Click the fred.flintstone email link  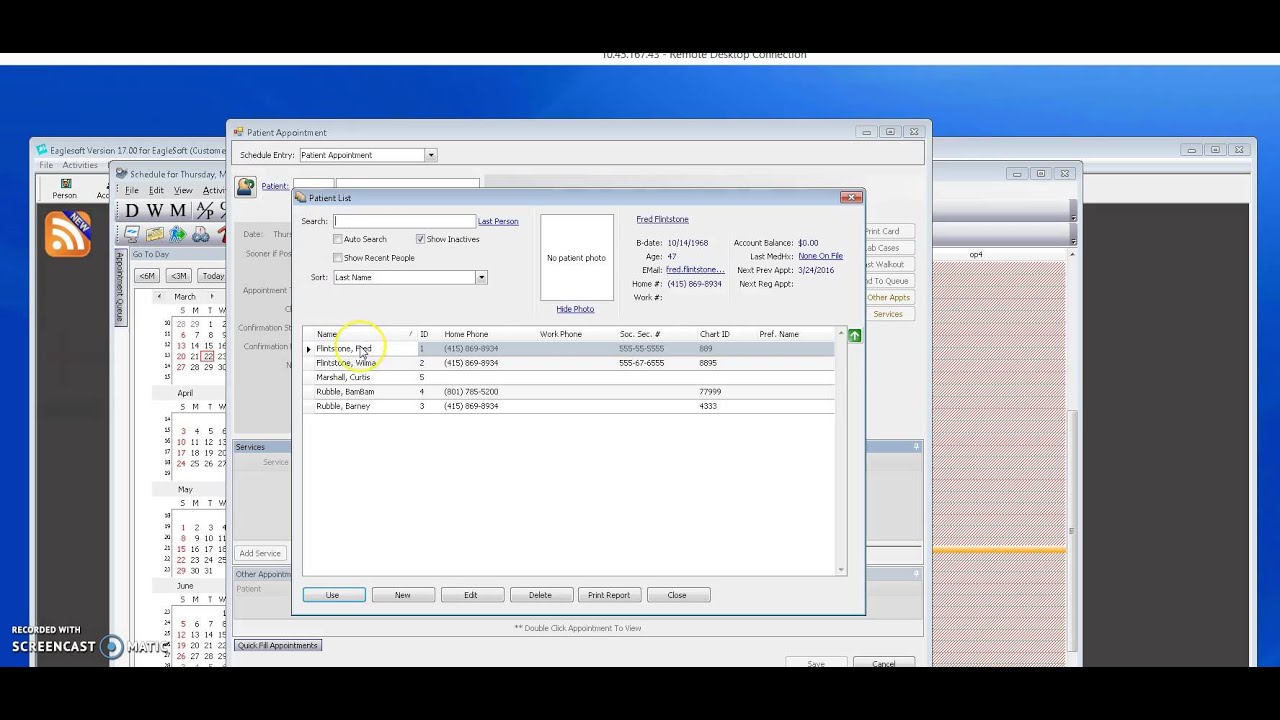(x=695, y=270)
